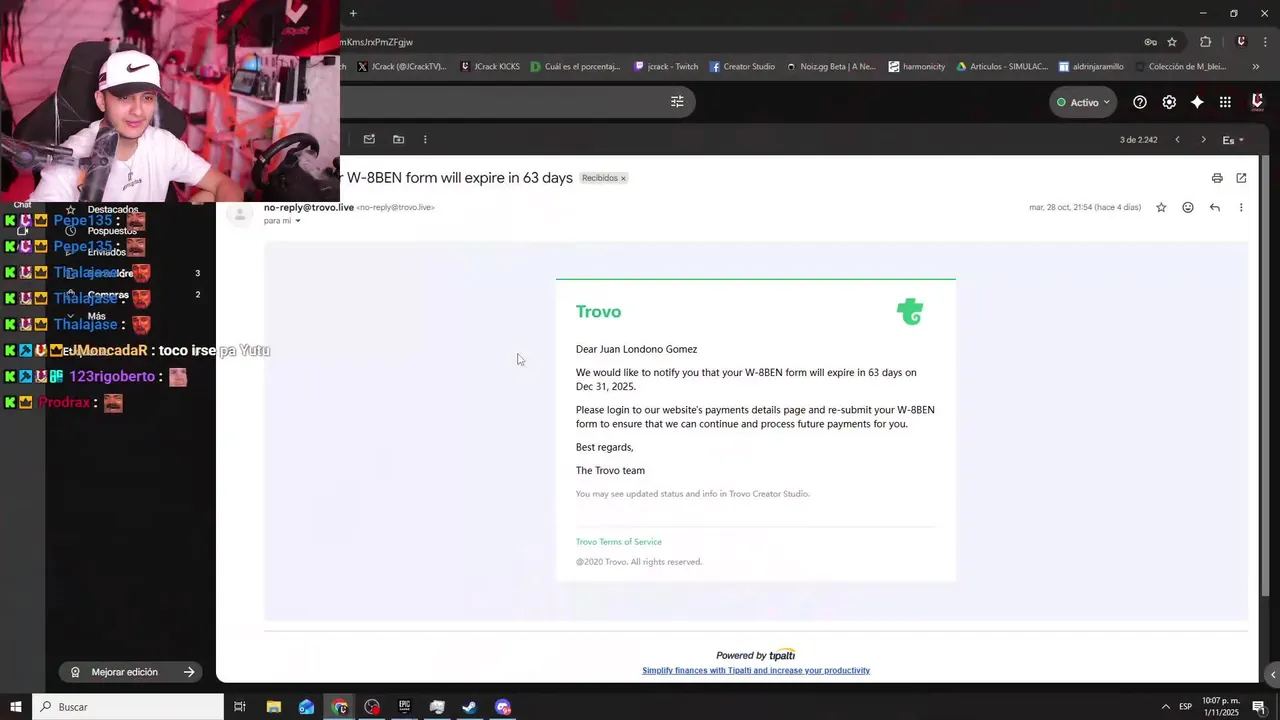Go to newer email arrow
This screenshot has height=720, width=1280.
coord(1177,140)
